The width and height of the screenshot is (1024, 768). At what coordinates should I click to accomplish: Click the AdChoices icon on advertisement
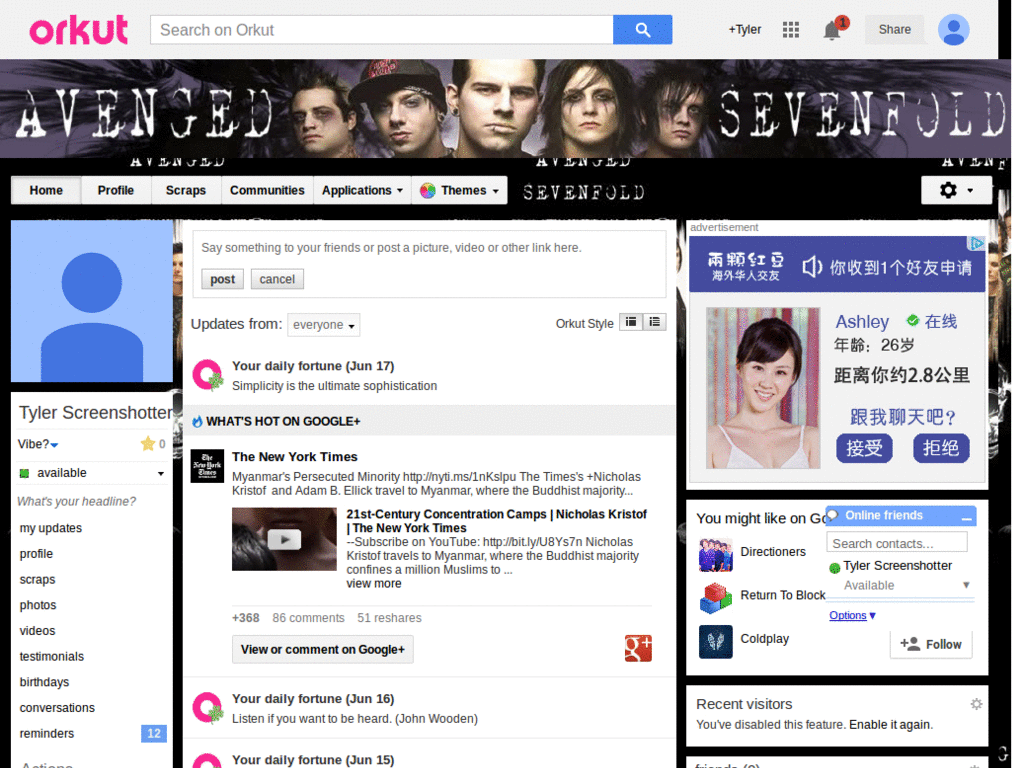976,243
